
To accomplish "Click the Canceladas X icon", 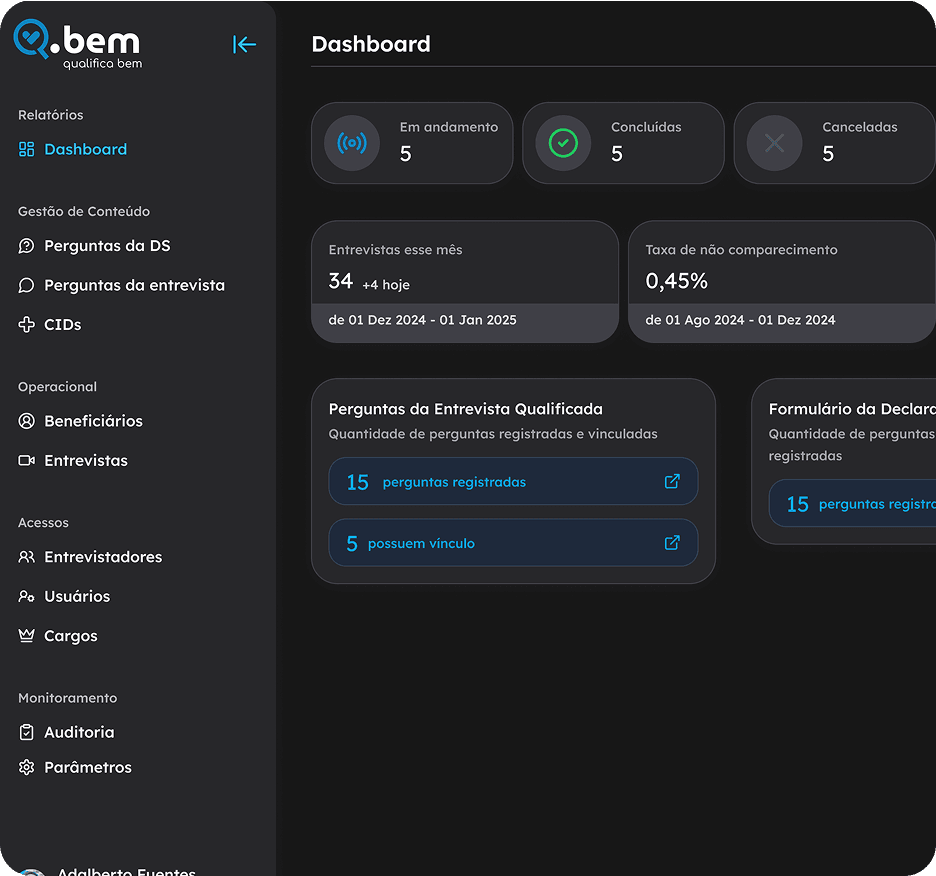I will (774, 143).
